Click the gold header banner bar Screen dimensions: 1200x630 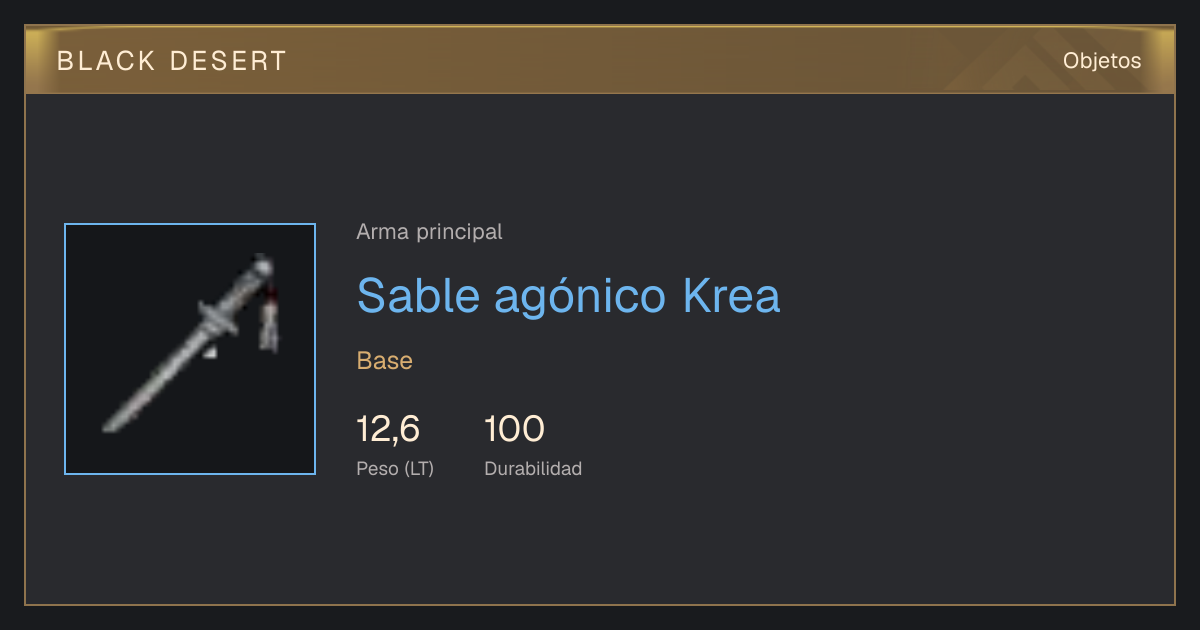(600, 60)
